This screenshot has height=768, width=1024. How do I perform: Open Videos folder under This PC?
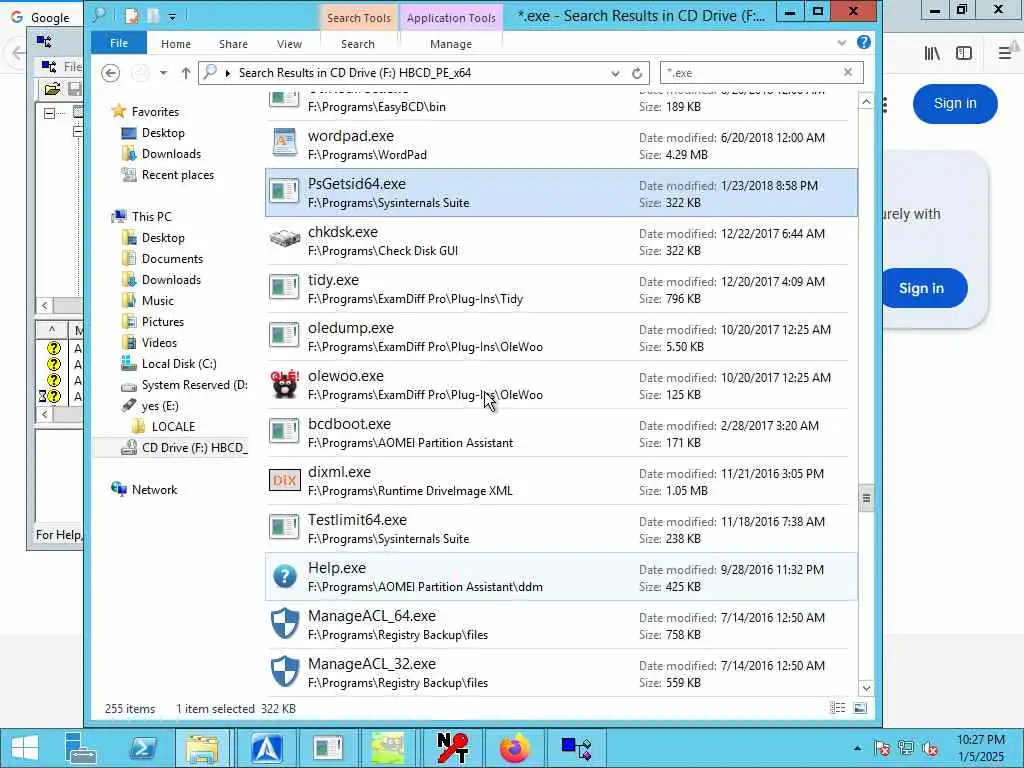click(x=159, y=342)
